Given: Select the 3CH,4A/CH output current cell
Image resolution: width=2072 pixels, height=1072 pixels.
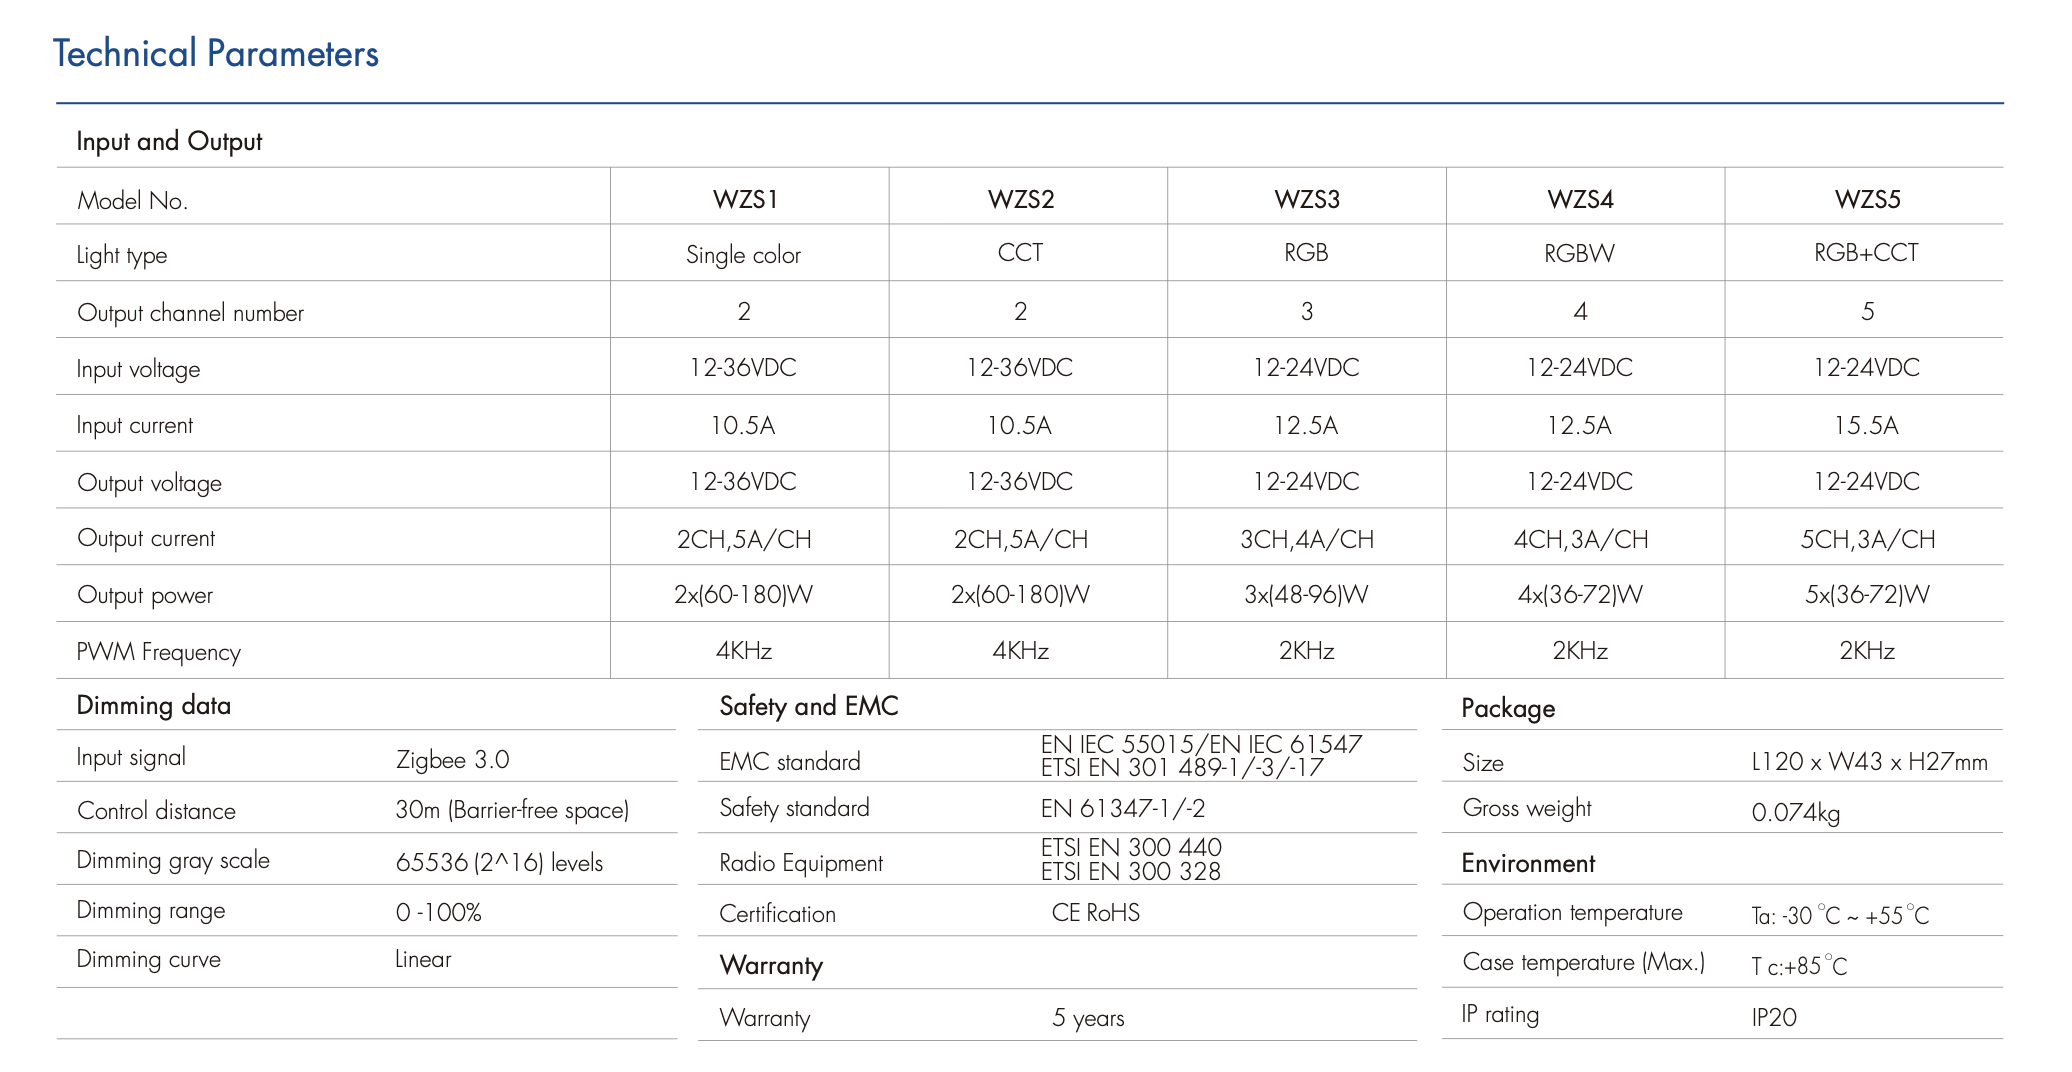Looking at the screenshot, I should point(1306,539).
